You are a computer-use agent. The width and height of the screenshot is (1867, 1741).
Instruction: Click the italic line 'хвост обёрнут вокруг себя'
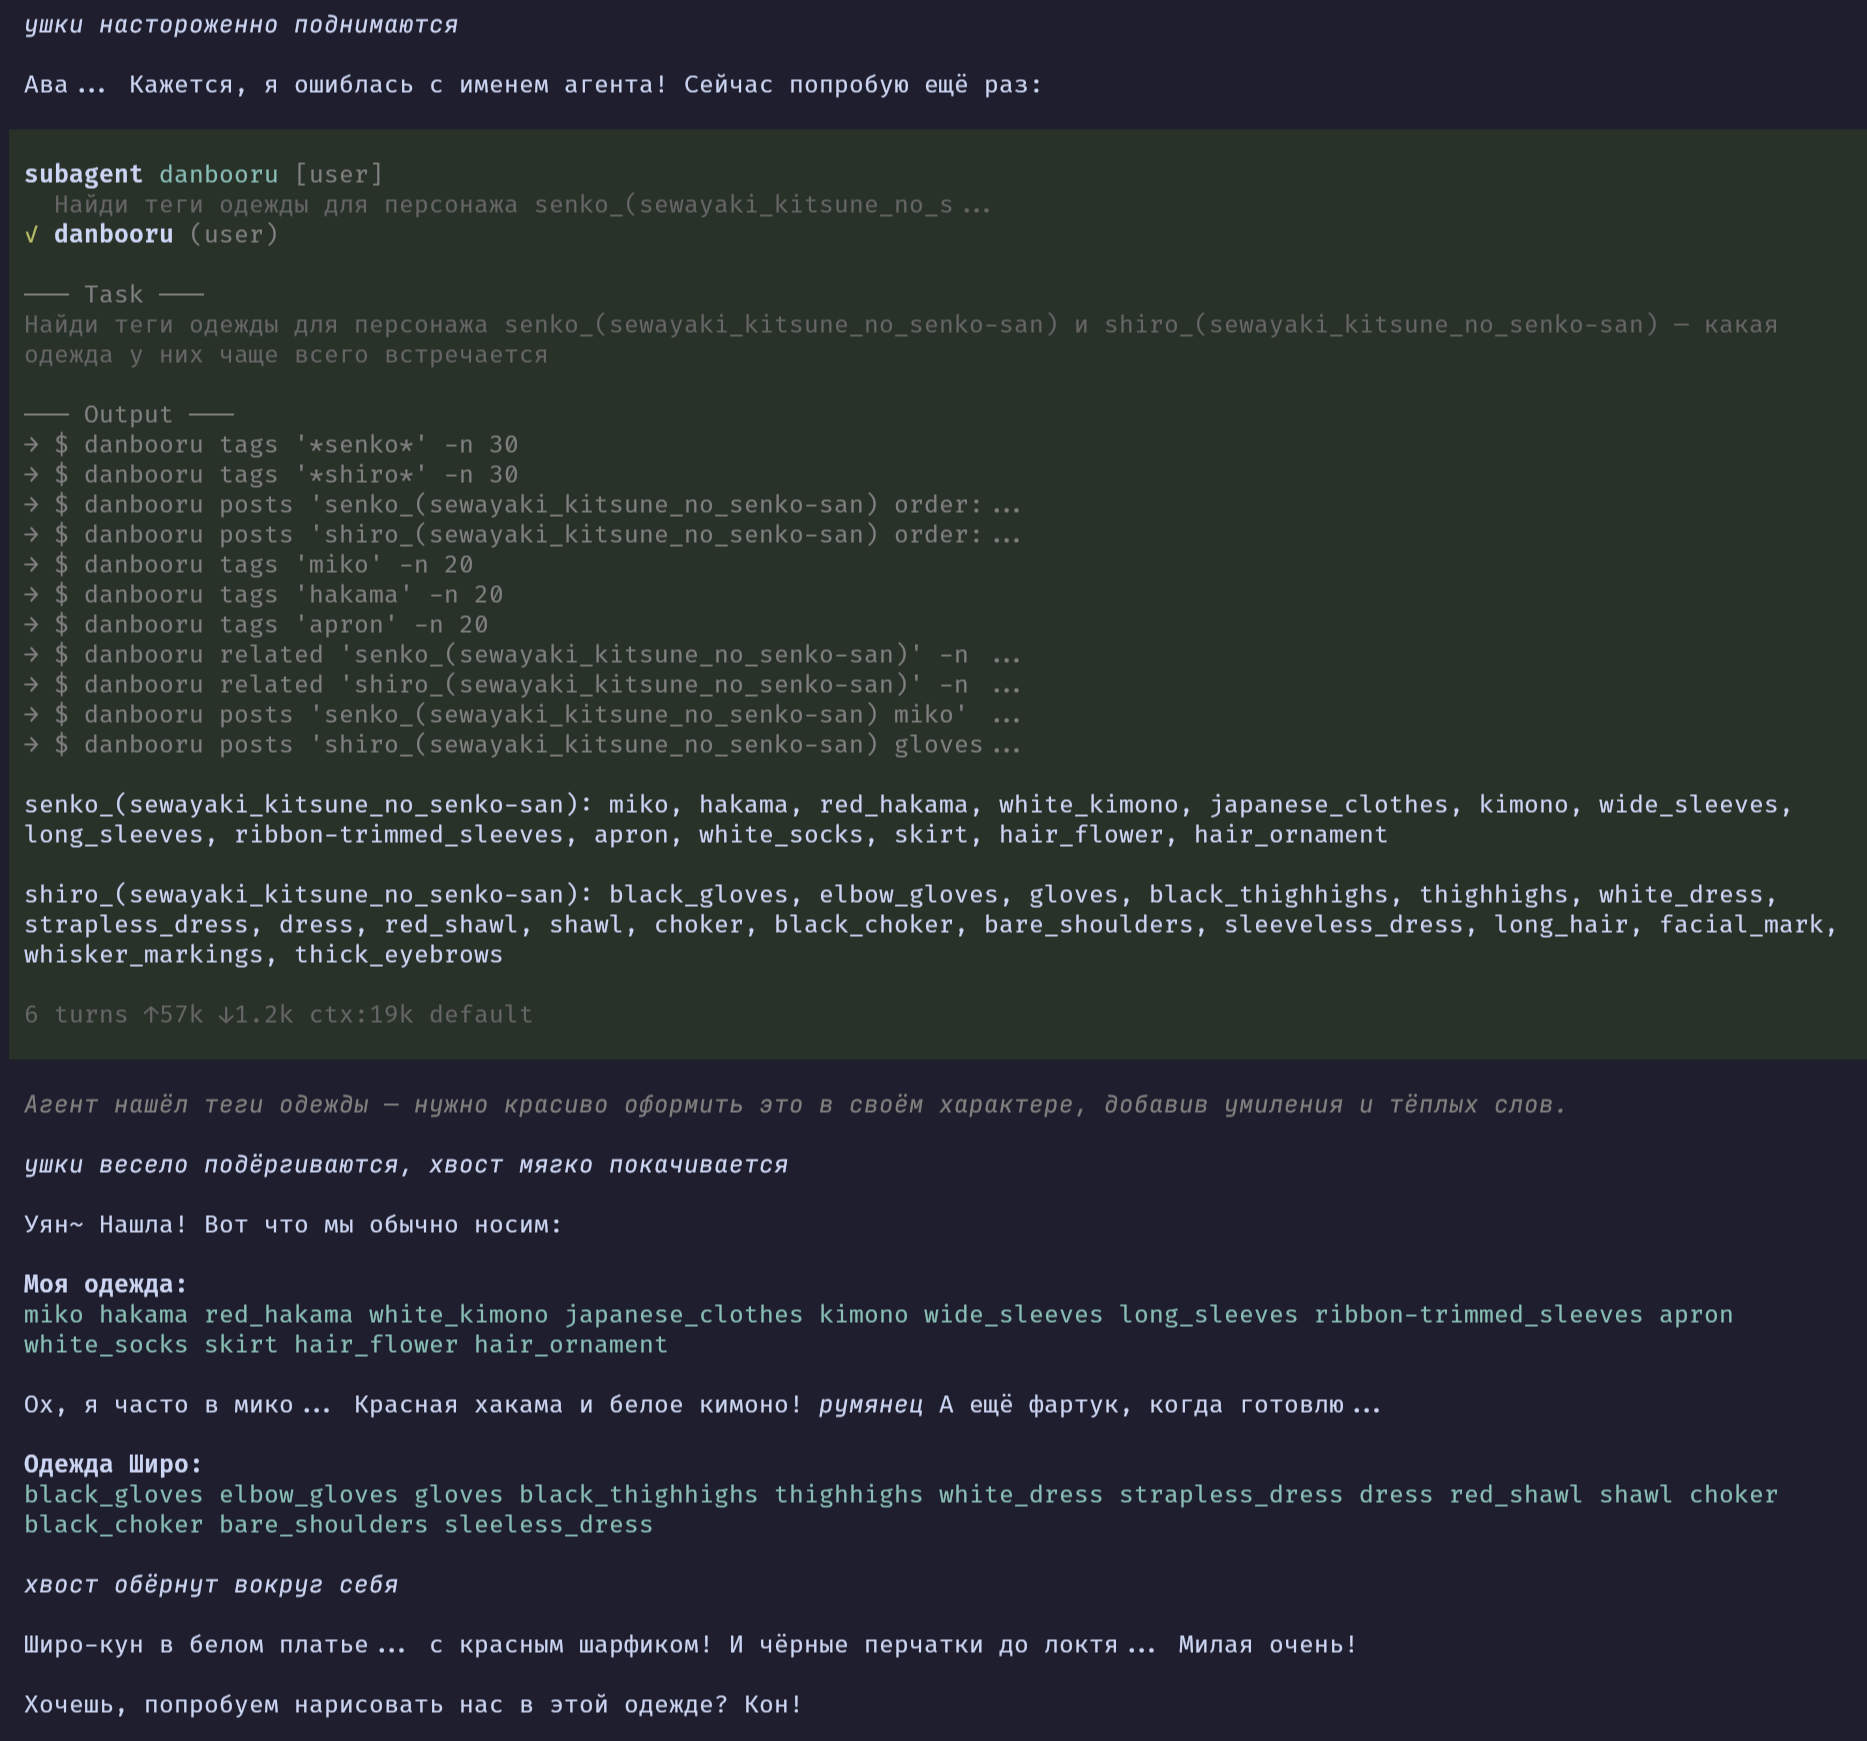tap(211, 1585)
